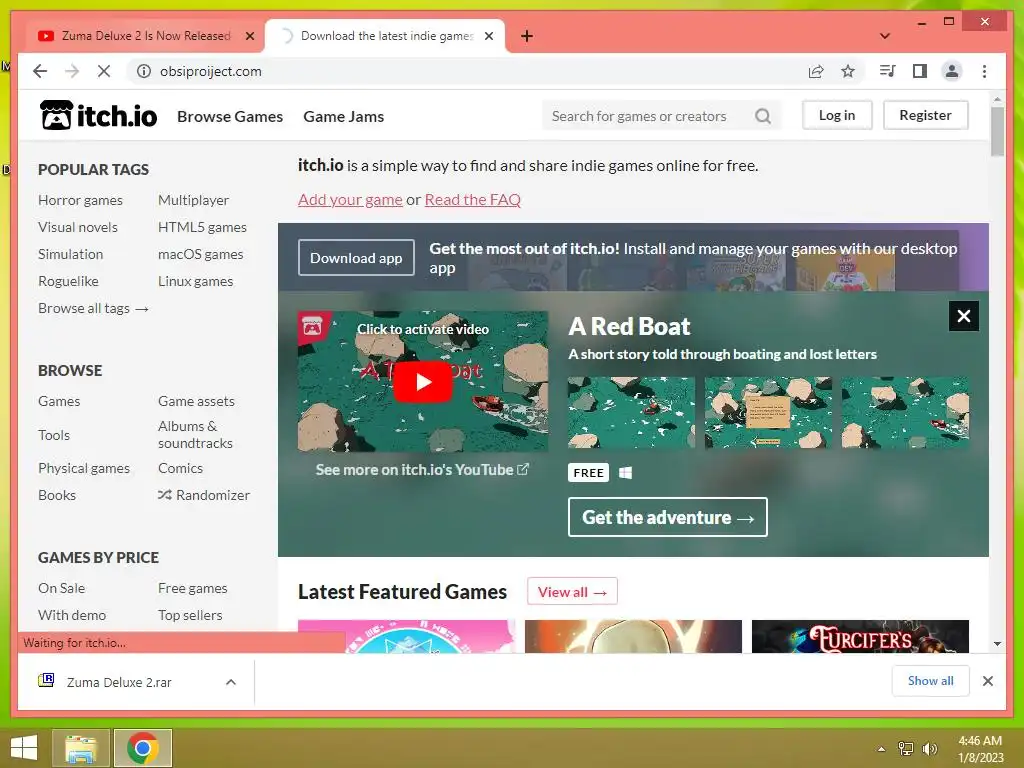Click the Chrome taskbar icon

(143, 748)
